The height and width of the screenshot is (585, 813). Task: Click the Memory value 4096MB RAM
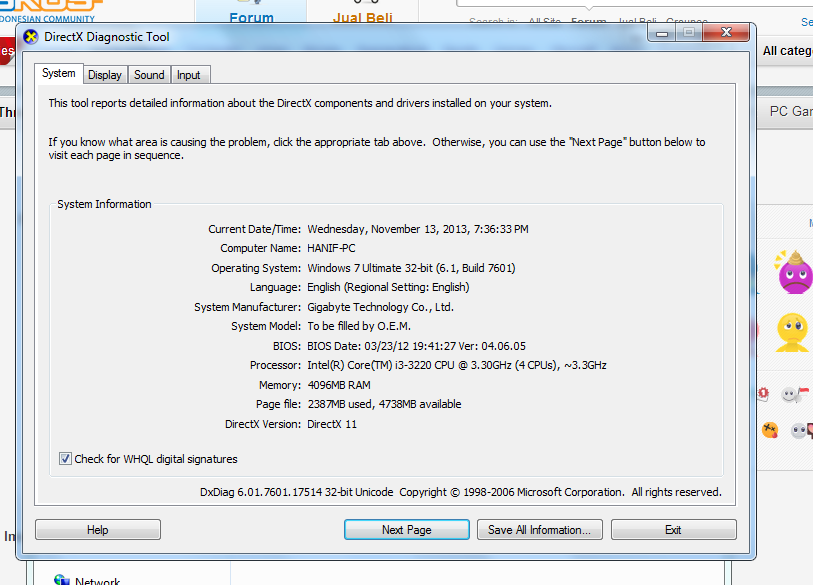coord(339,385)
